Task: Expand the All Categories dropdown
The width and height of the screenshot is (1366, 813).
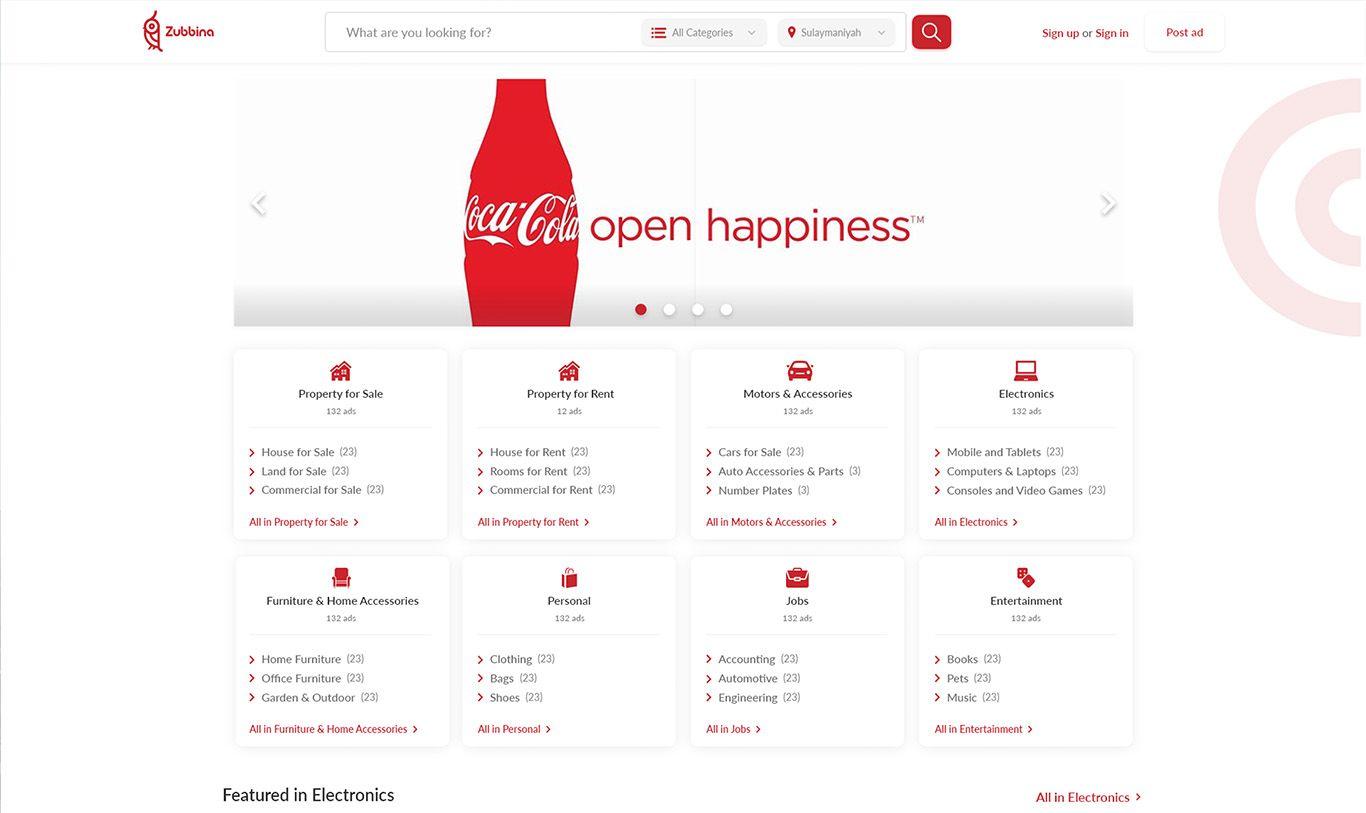Action: click(x=704, y=33)
